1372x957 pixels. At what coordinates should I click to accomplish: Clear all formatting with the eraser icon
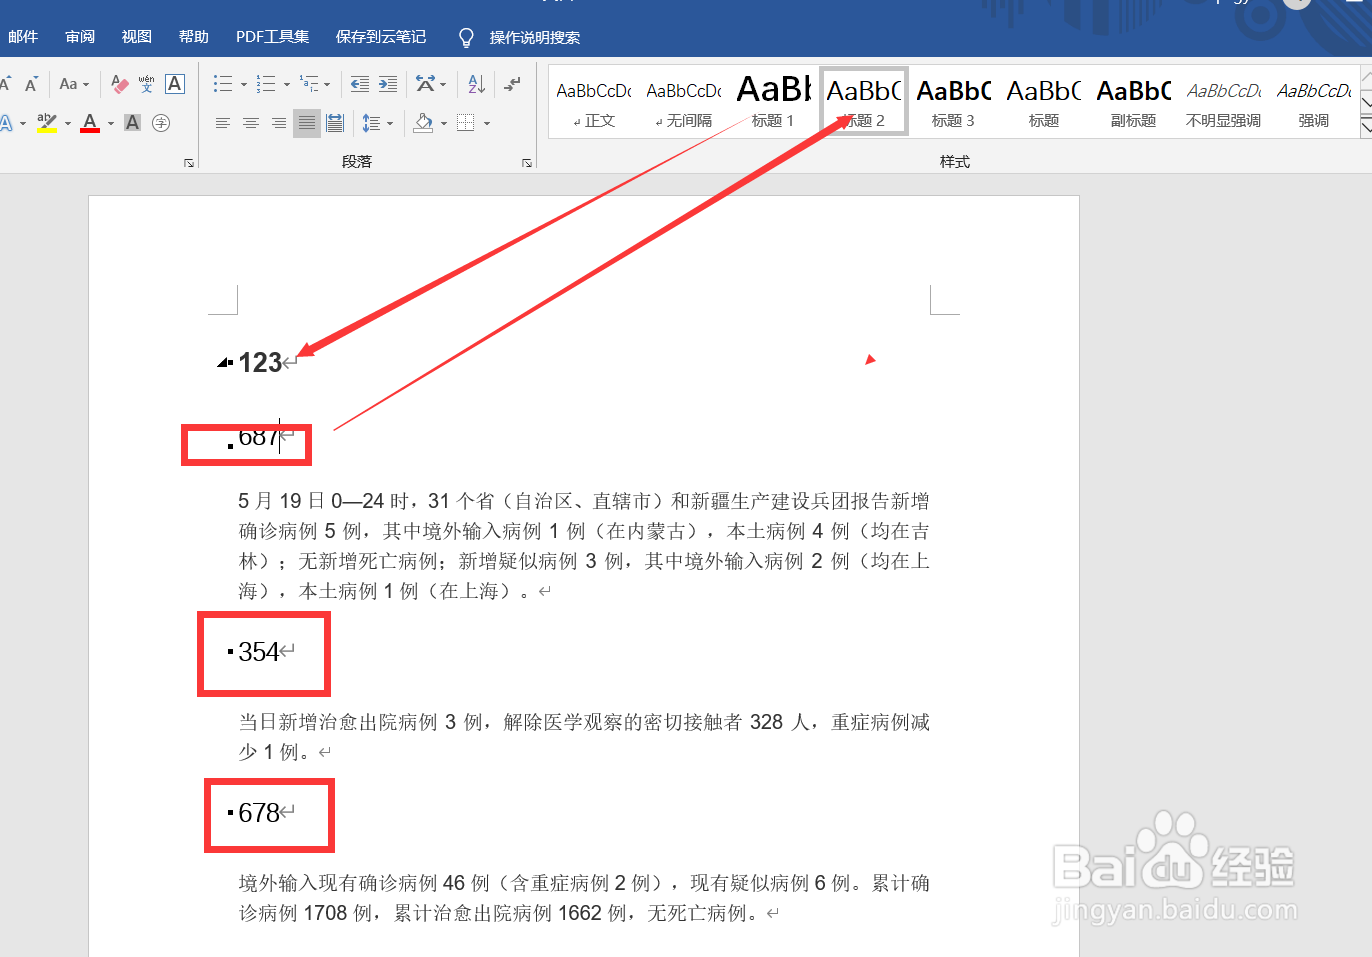pos(119,84)
